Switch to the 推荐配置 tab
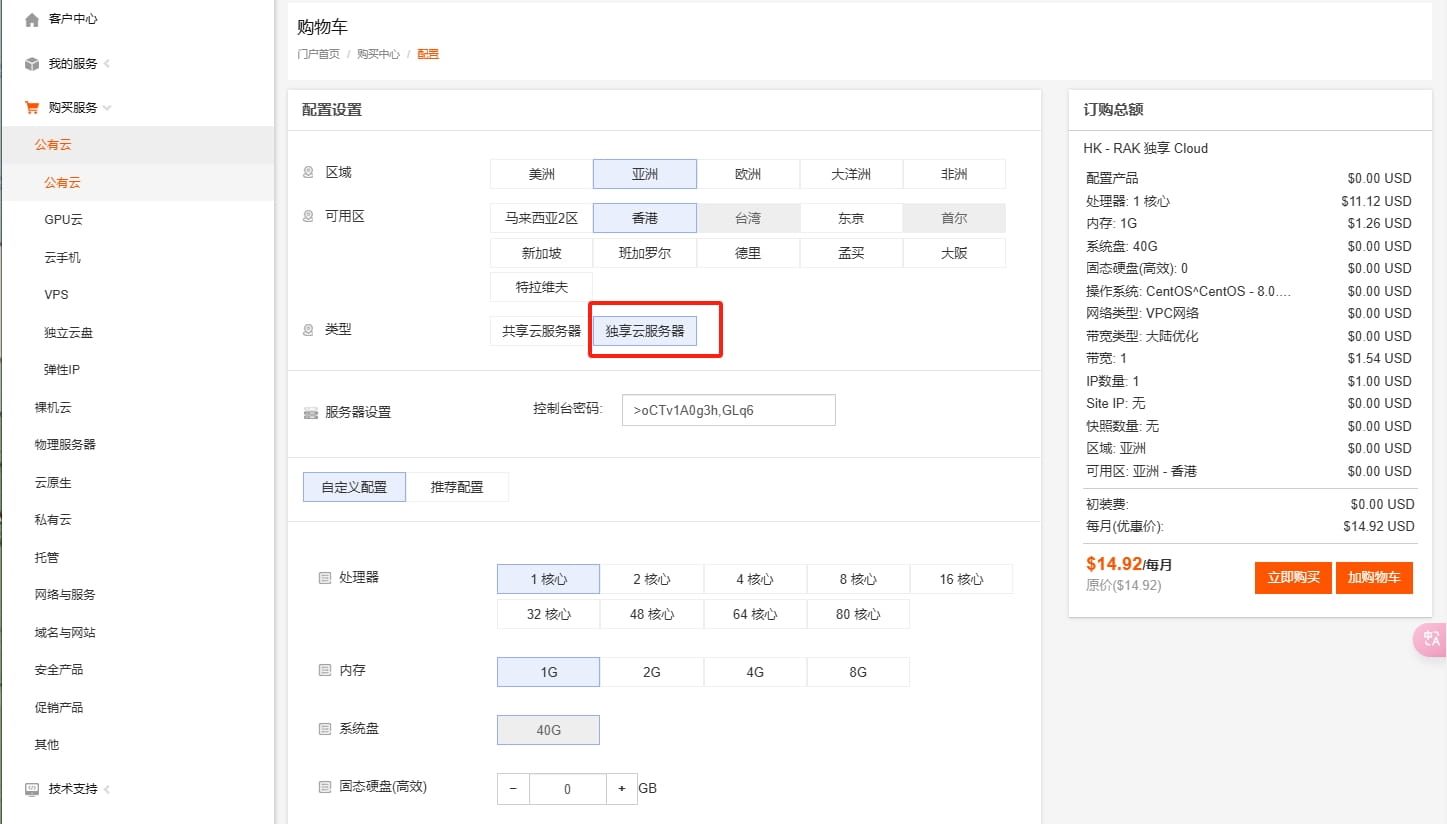Image resolution: width=1447 pixels, height=824 pixels. point(459,487)
